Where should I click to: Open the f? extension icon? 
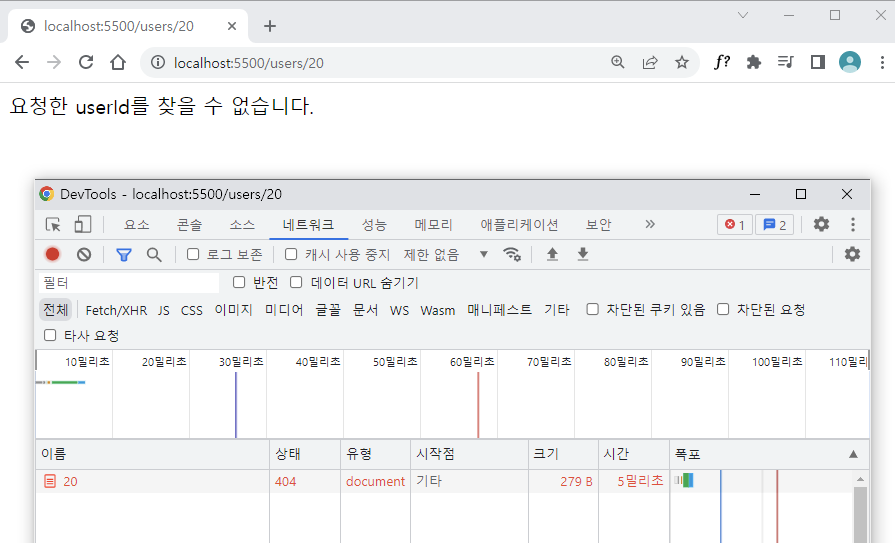(721, 62)
